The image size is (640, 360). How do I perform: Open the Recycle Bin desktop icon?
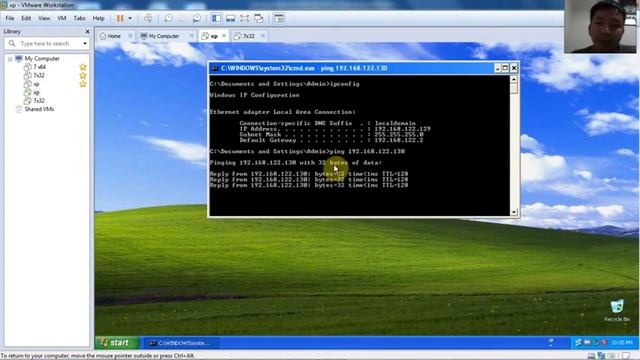click(x=617, y=311)
